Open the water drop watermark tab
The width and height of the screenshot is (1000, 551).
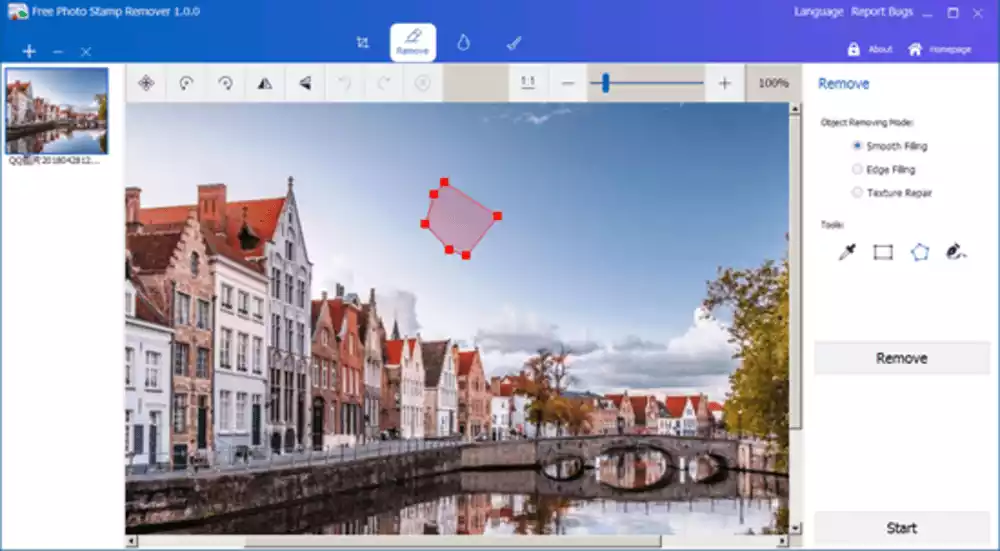coord(464,43)
